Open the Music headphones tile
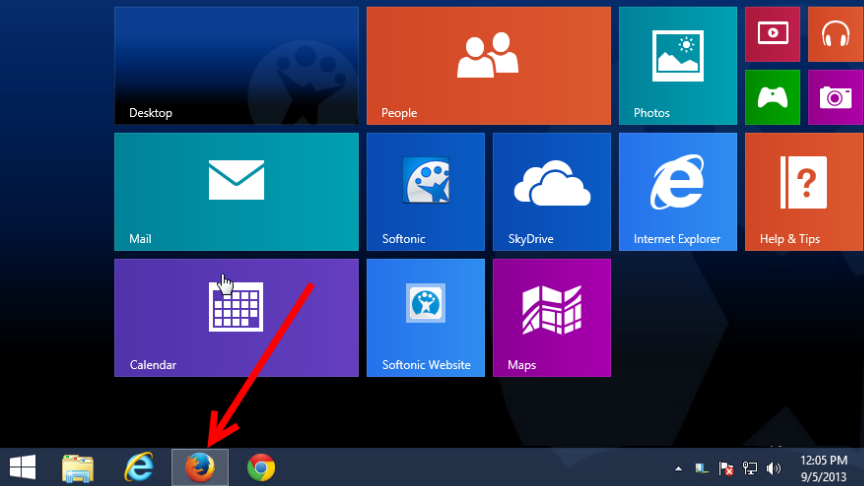The height and width of the screenshot is (486, 864). [835, 34]
